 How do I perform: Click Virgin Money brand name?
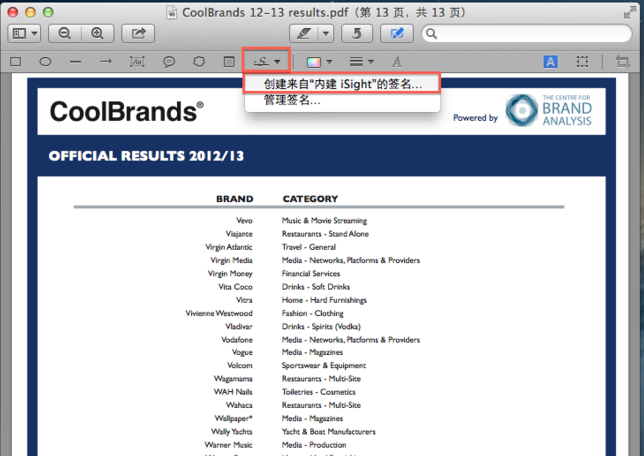(230, 274)
